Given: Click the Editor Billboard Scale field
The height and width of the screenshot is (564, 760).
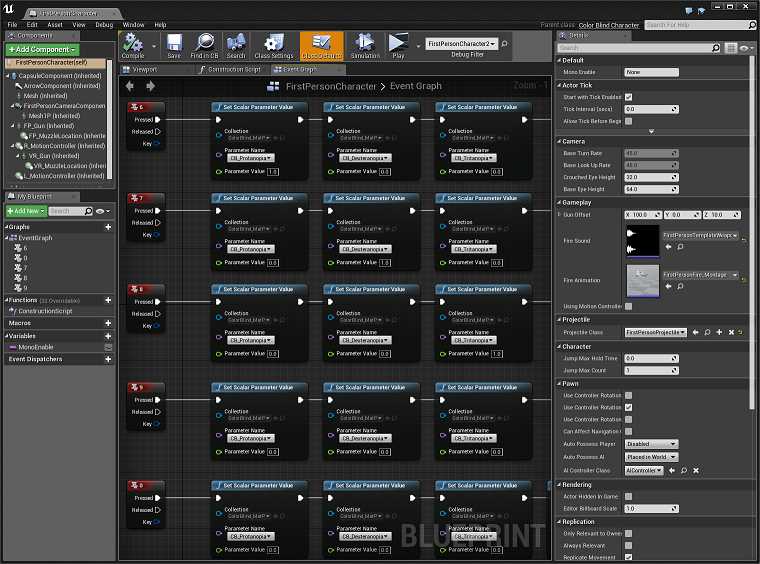Looking at the screenshot, I should pos(651,509).
